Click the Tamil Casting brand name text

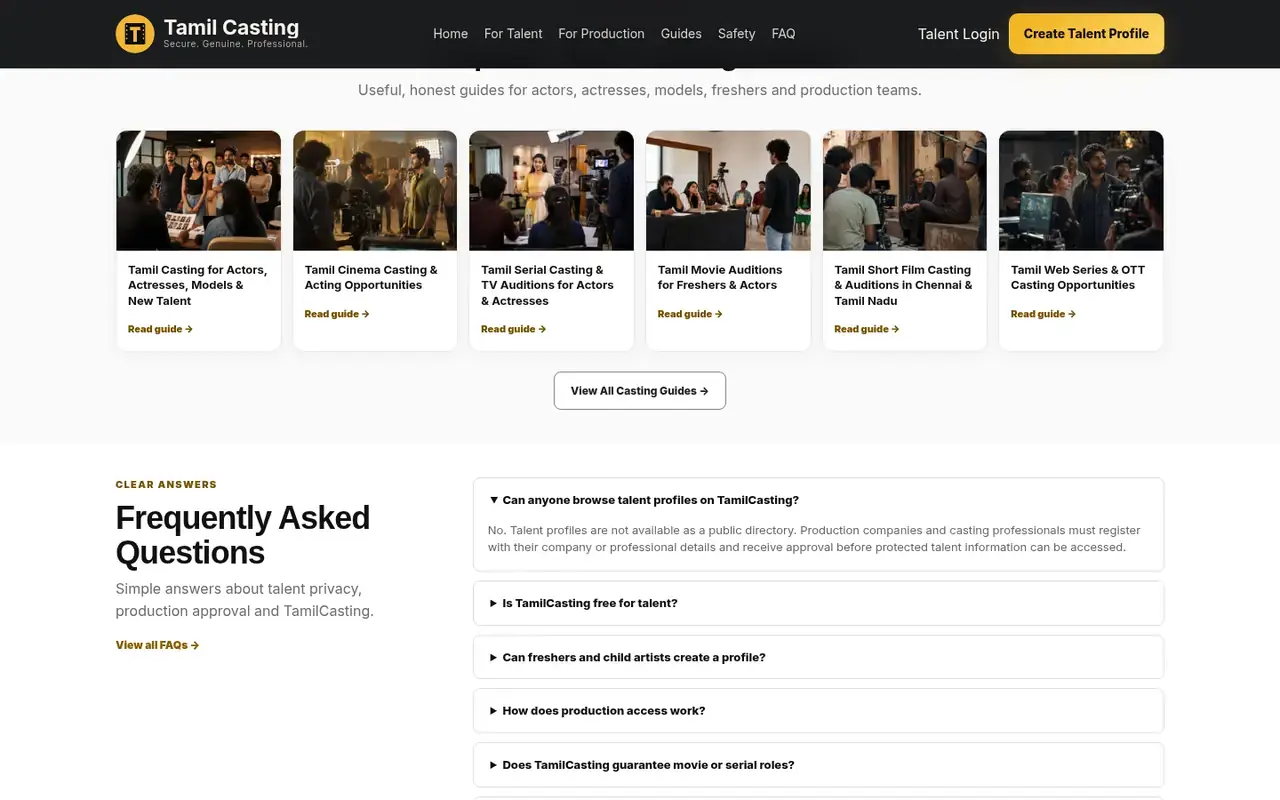(231, 27)
